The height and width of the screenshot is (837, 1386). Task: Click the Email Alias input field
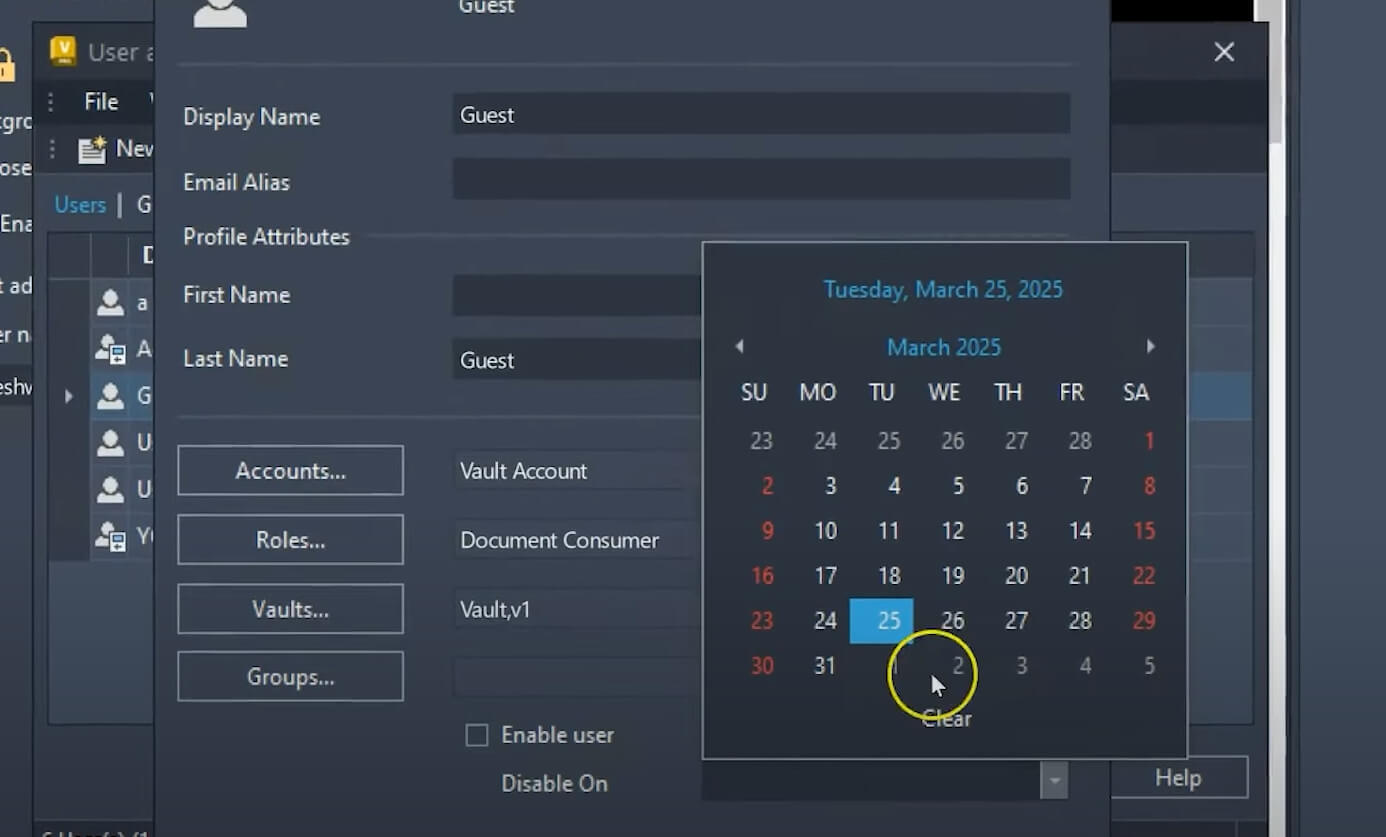(x=762, y=179)
